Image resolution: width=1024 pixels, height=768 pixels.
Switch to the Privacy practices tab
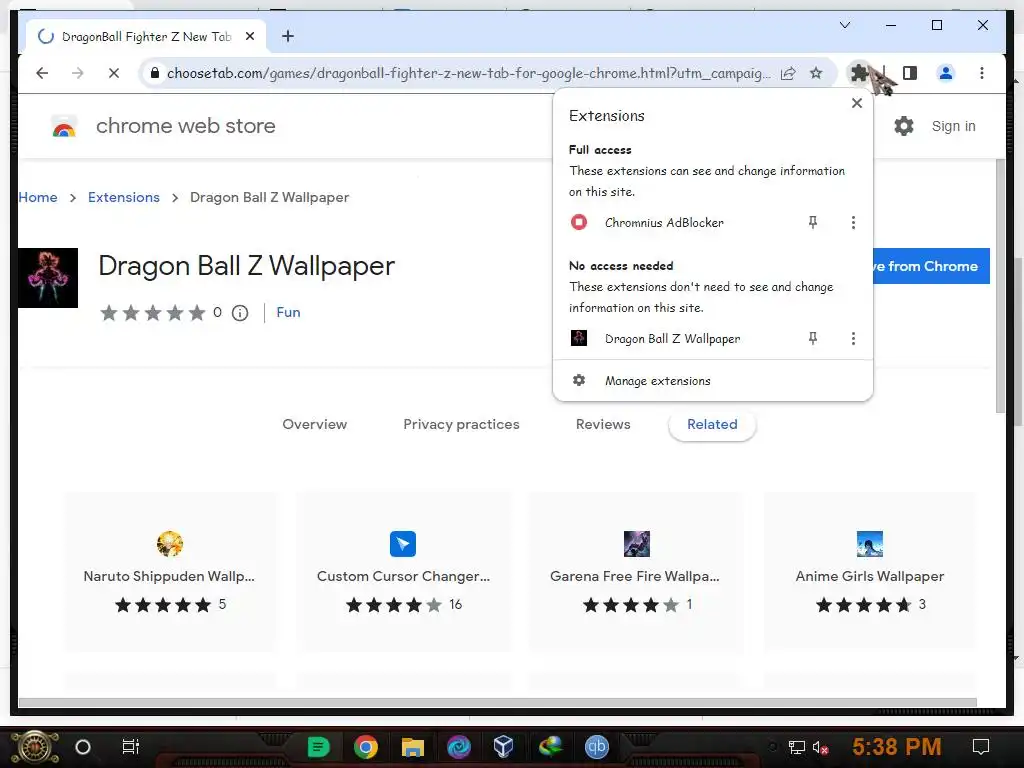[461, 424]
